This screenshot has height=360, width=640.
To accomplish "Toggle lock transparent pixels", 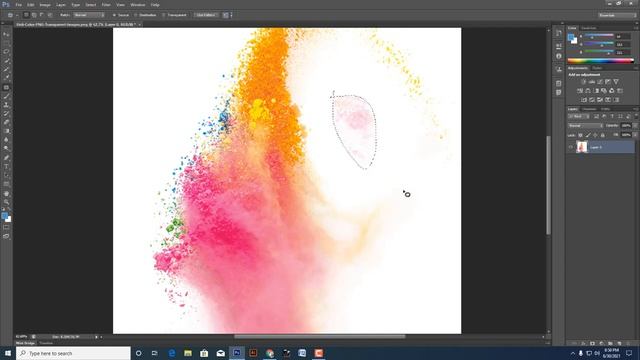I will click(580, 135).
